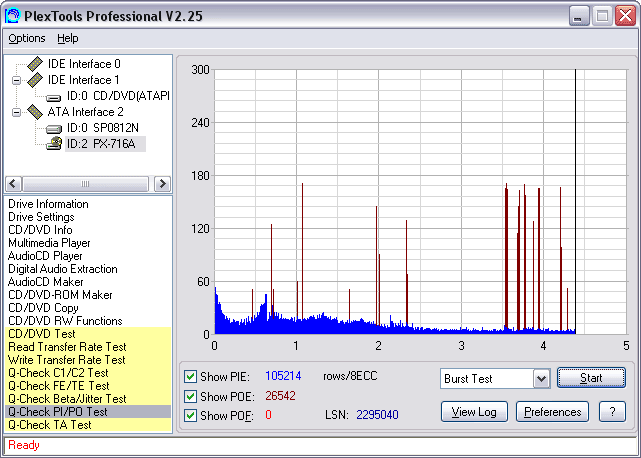The width and height of the screenshot is (641, 458).
Task: Minimize the PlexTools window
Action: [578, 16]
